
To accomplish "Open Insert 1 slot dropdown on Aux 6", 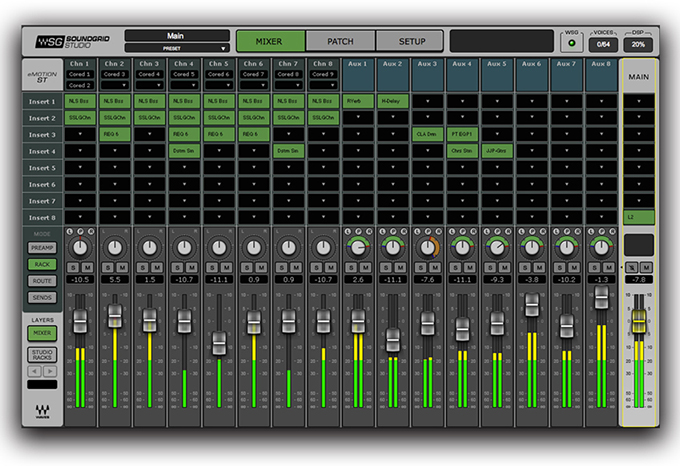I will (532, 101).
